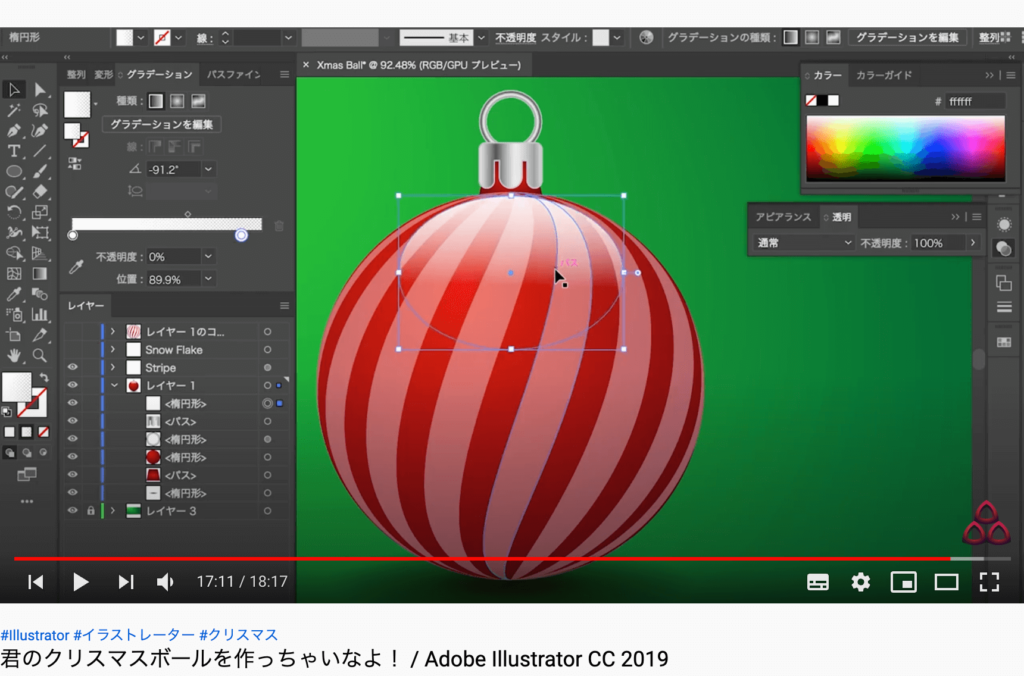The height and width of the screenshot is (676, 1024).
Task: Click the YouTube fullscreen control
Action: coord(989,582)
